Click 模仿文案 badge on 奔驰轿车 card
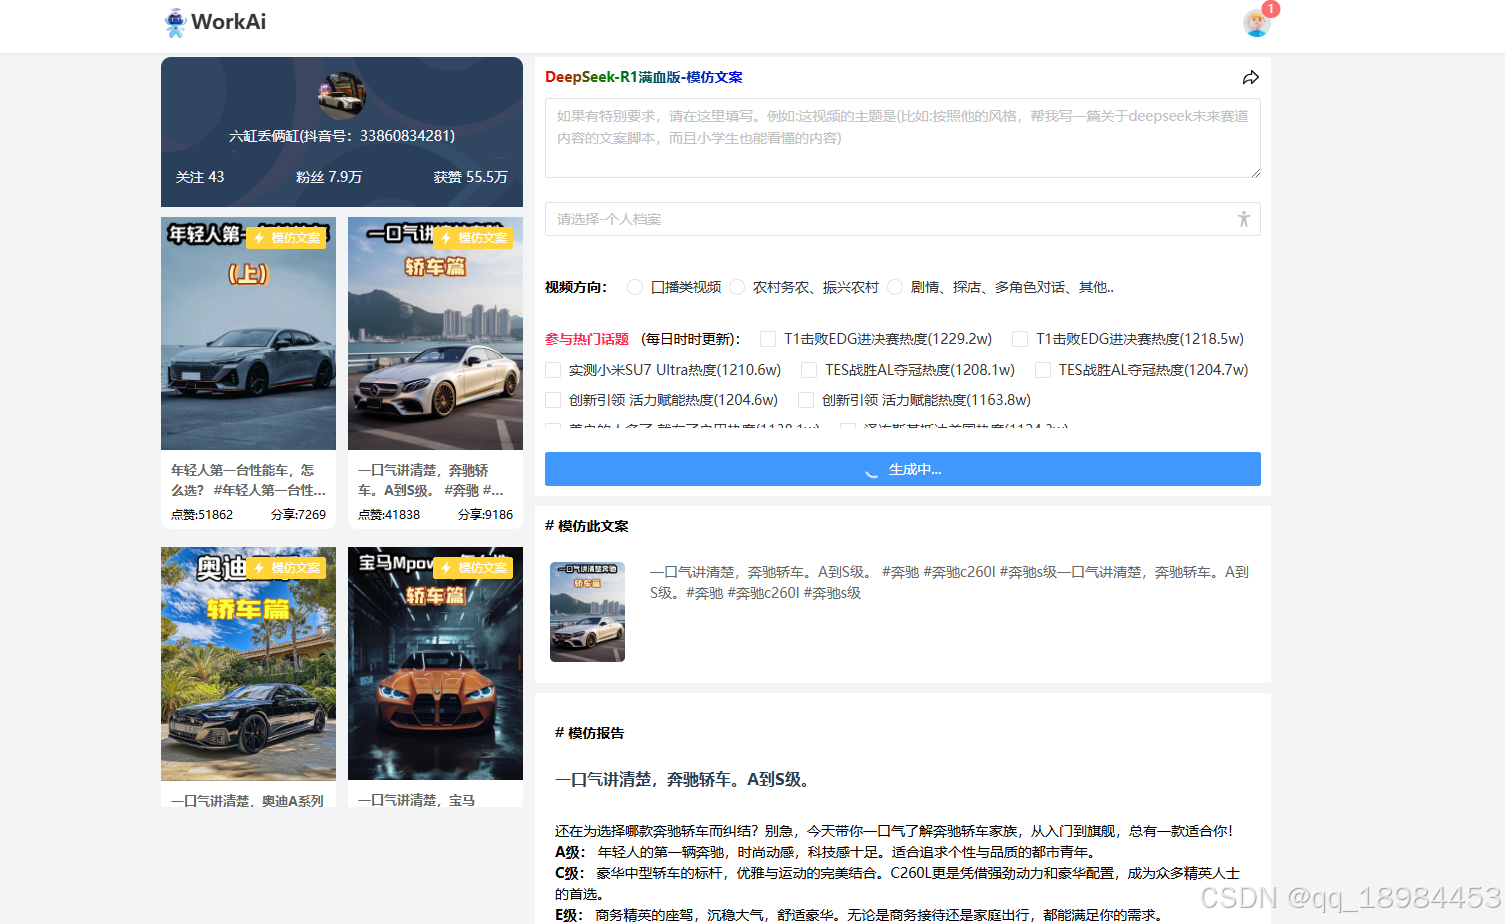The image size is (1505, 924). [474, 238]
